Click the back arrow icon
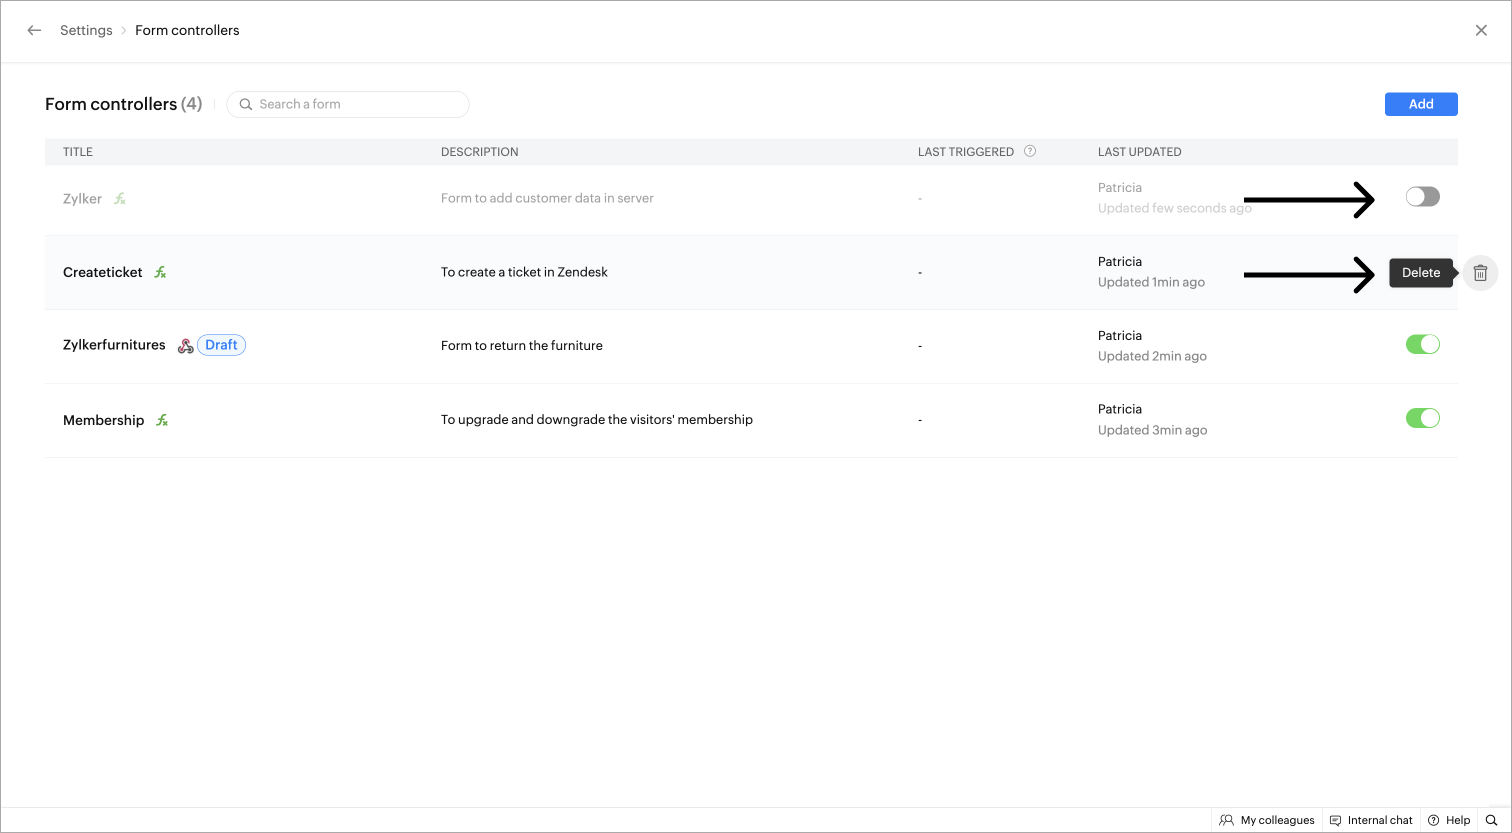The height and width of the screenshot is (833, 1512). (x=34, y=30)
